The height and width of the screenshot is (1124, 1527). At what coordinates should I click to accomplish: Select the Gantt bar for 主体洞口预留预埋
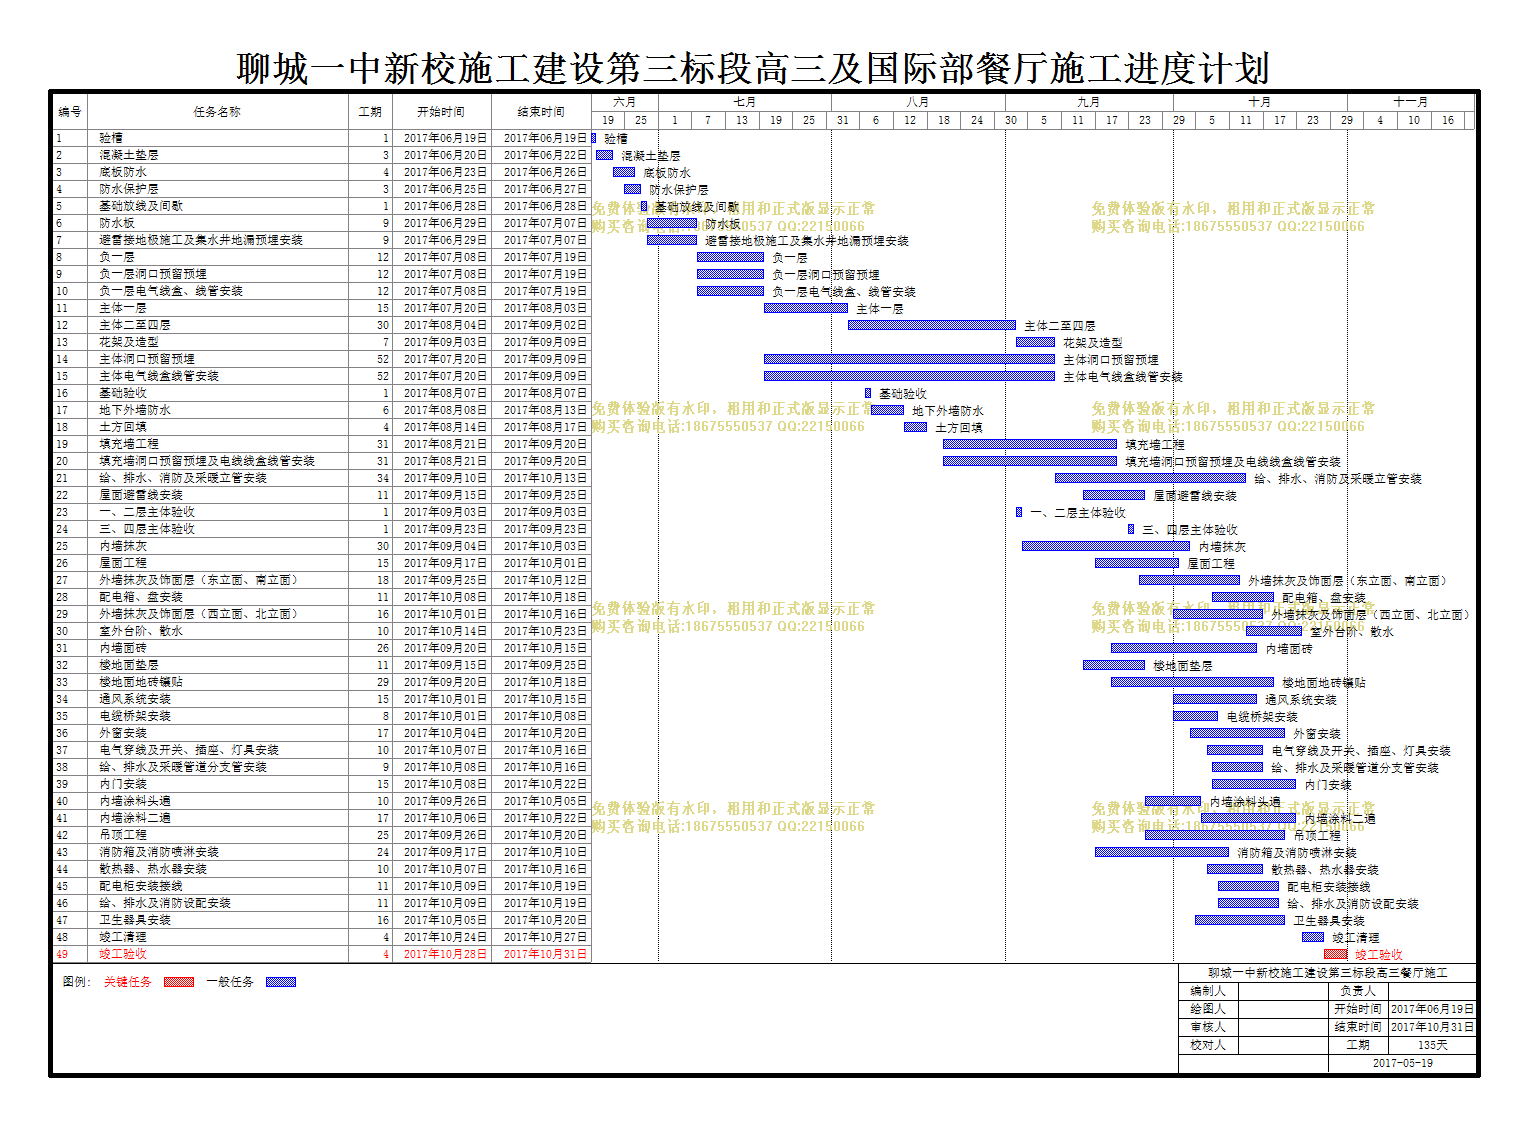[x=909, y=359]
